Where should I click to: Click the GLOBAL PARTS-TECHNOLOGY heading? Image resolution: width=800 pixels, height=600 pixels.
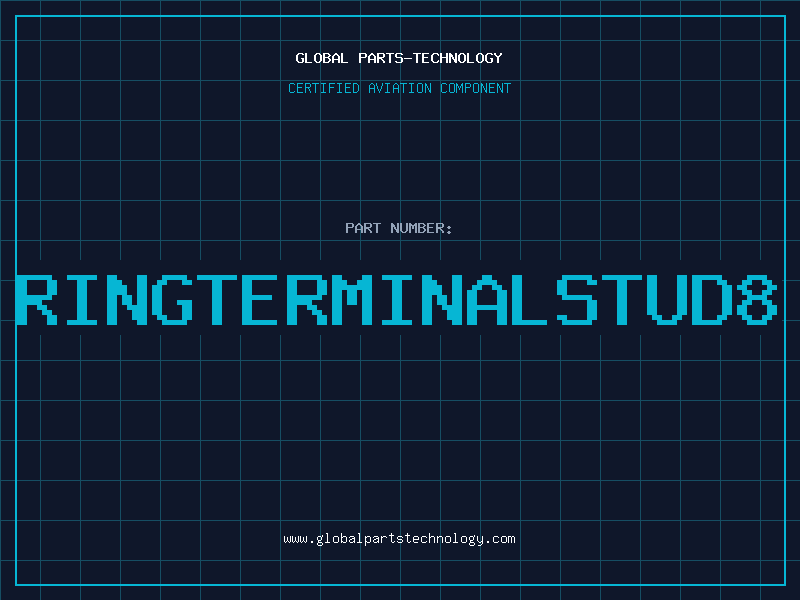tap(399, 58)
